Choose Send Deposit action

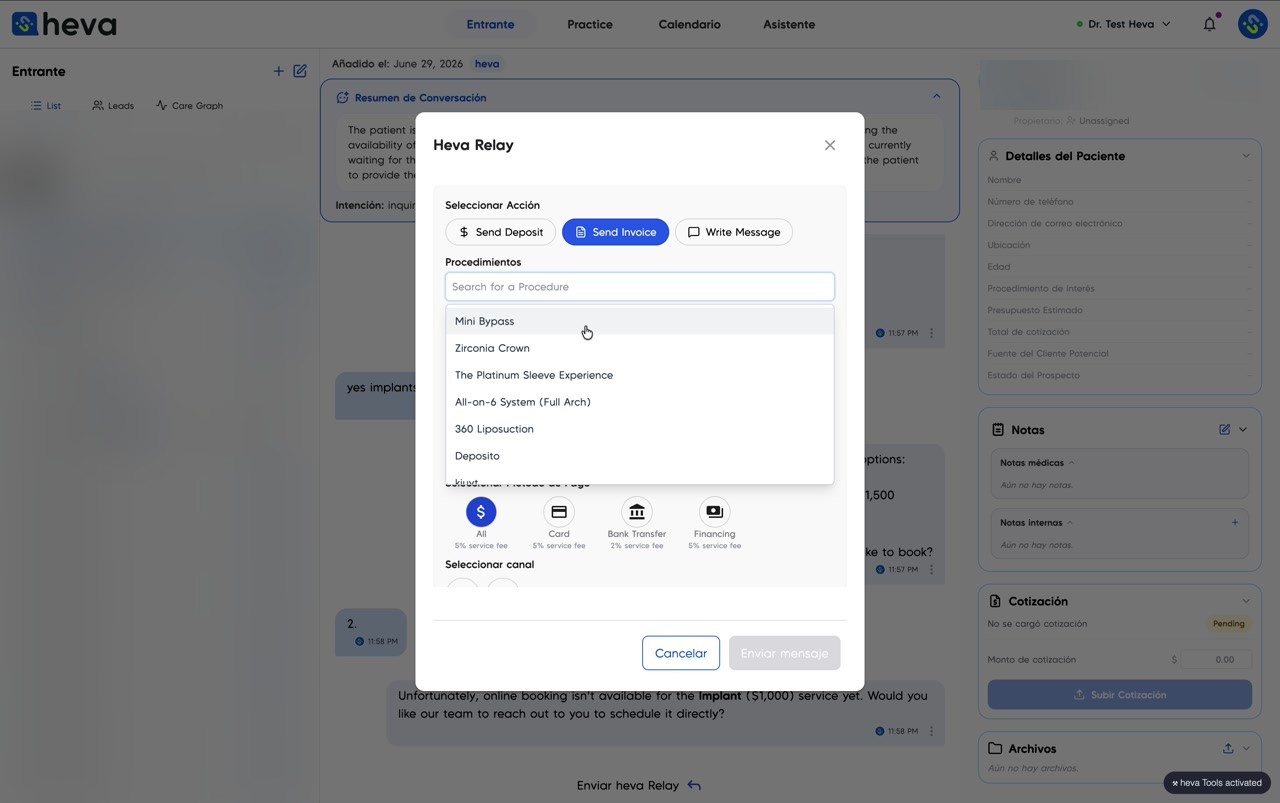click(500, 232)
